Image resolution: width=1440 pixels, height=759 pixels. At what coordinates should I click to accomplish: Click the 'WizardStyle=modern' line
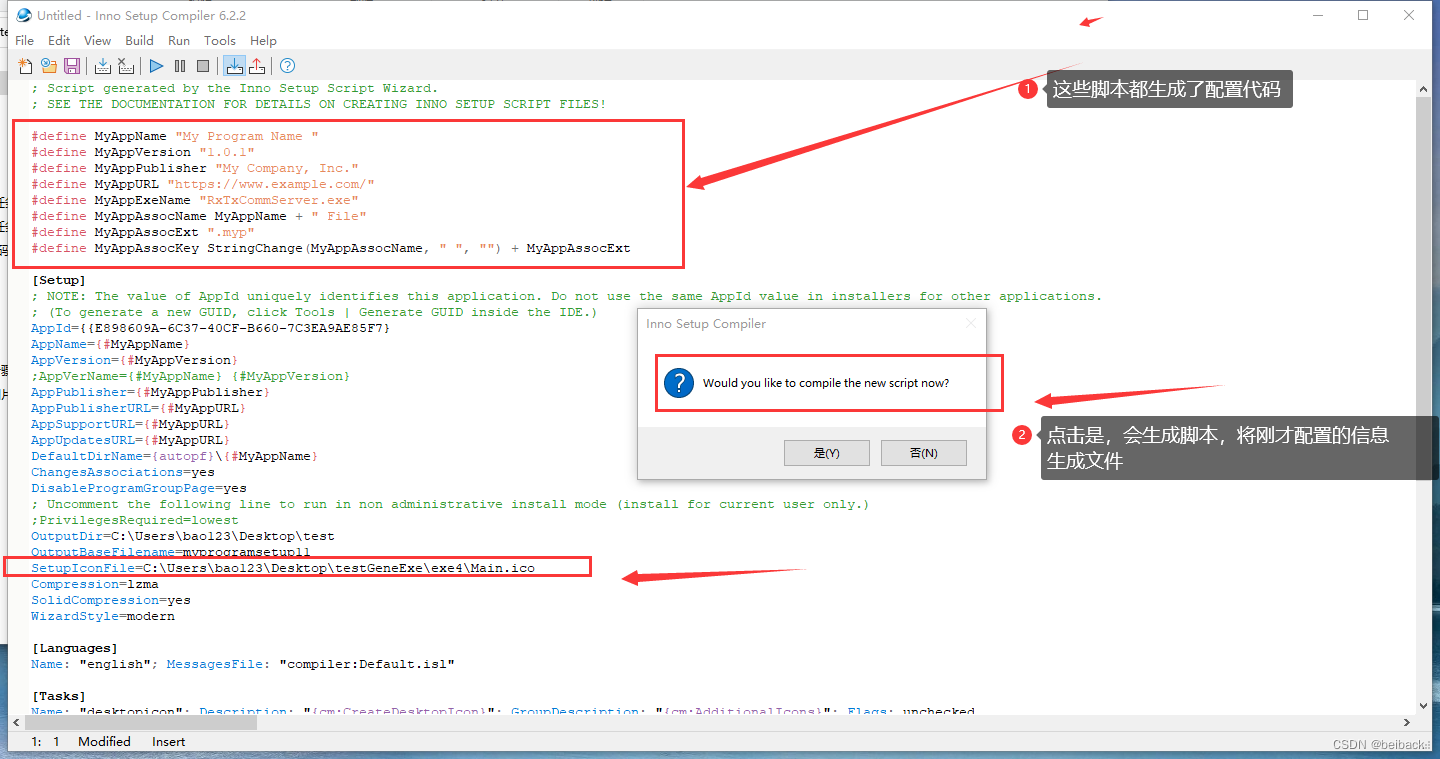point(103,616)
